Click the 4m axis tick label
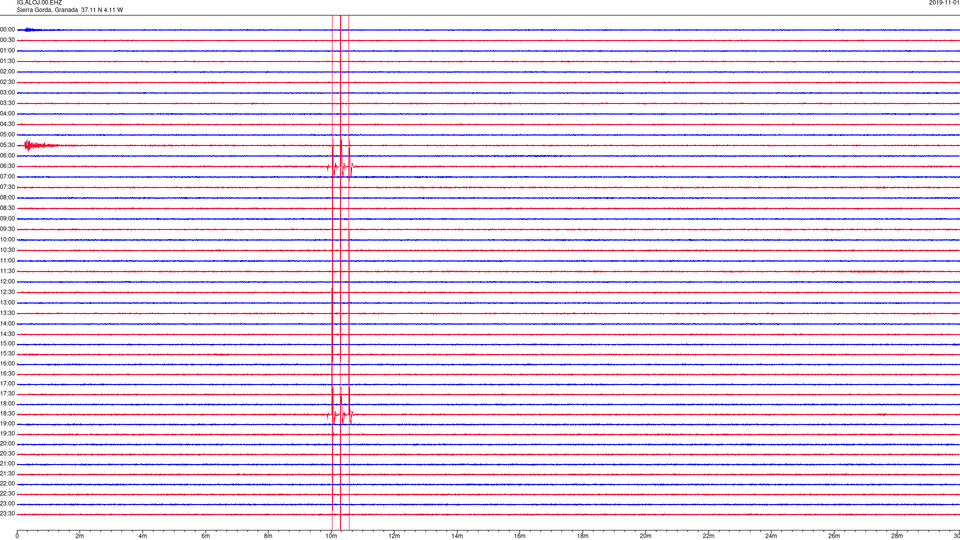 (x=143, y=536)
